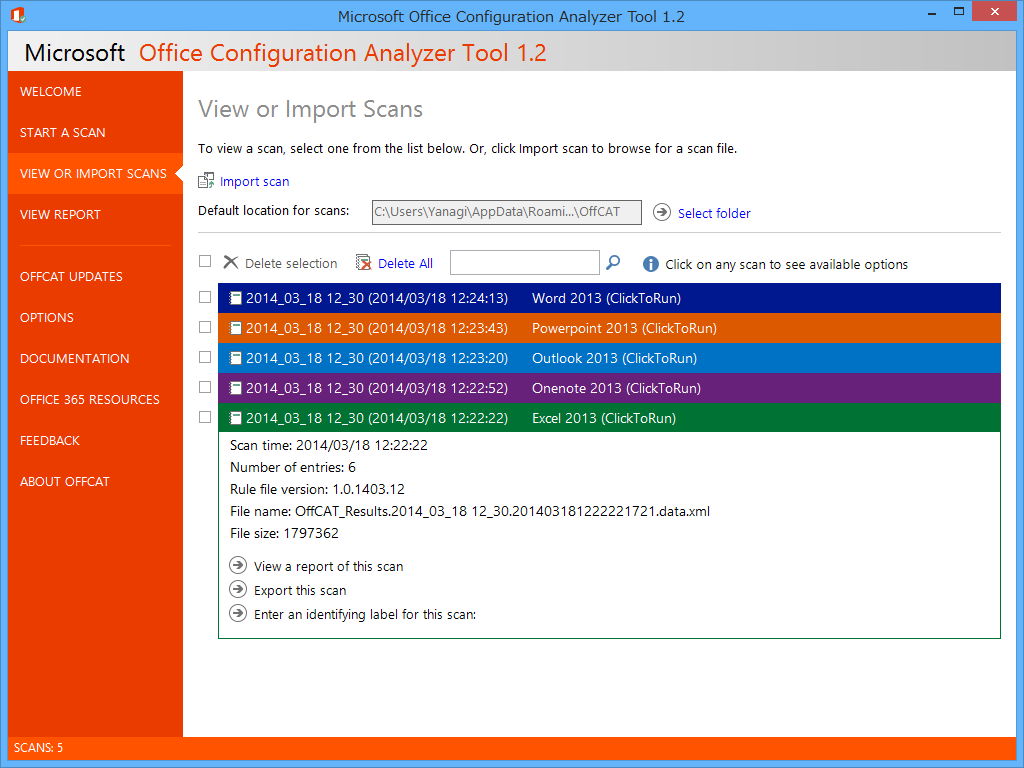The height and width of the screenshot is (768, 1024).
Task: Go to the WELCOME page
Action: [51, 91]
